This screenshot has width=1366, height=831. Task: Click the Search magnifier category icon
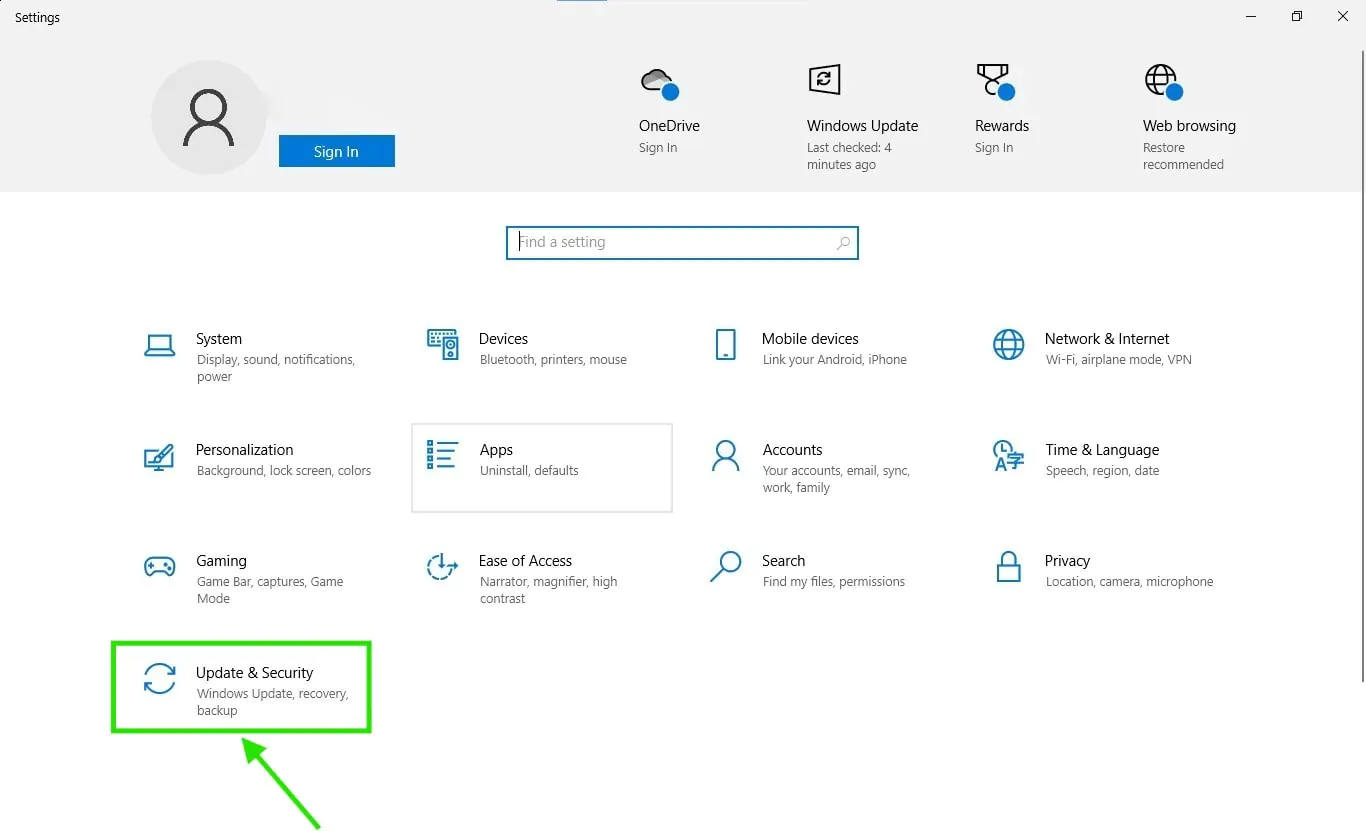725,567
